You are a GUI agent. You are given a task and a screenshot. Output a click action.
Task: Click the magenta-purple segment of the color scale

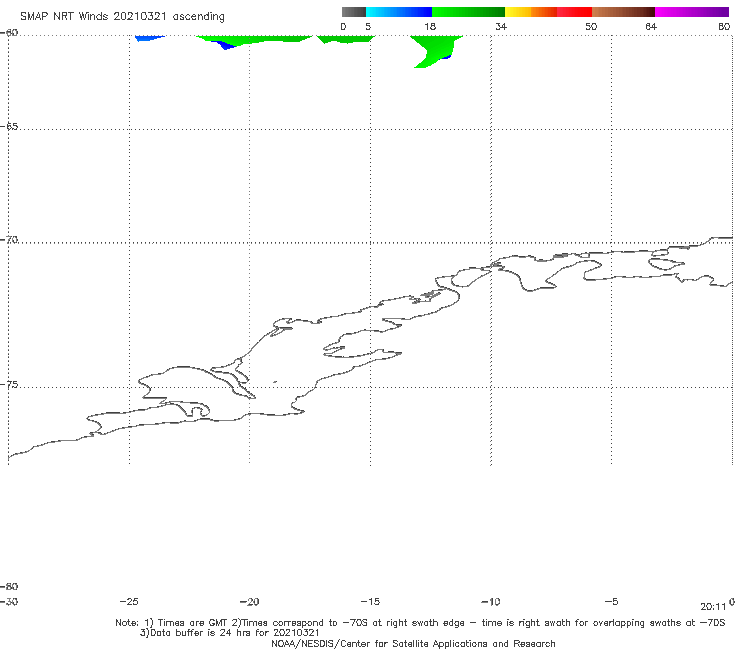point(692,12)
